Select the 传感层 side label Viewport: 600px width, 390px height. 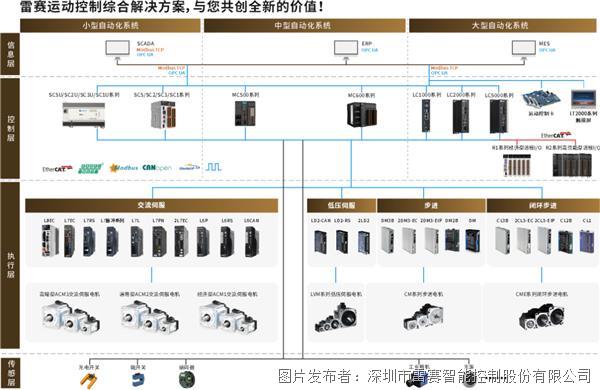pos(10,373)
